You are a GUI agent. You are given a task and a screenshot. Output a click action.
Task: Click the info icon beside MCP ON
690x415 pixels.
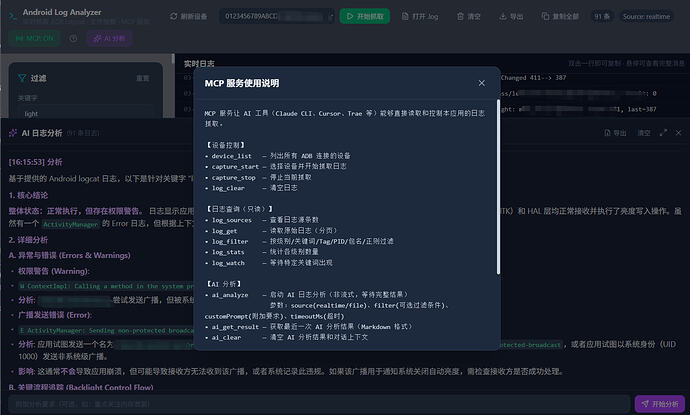73,38
